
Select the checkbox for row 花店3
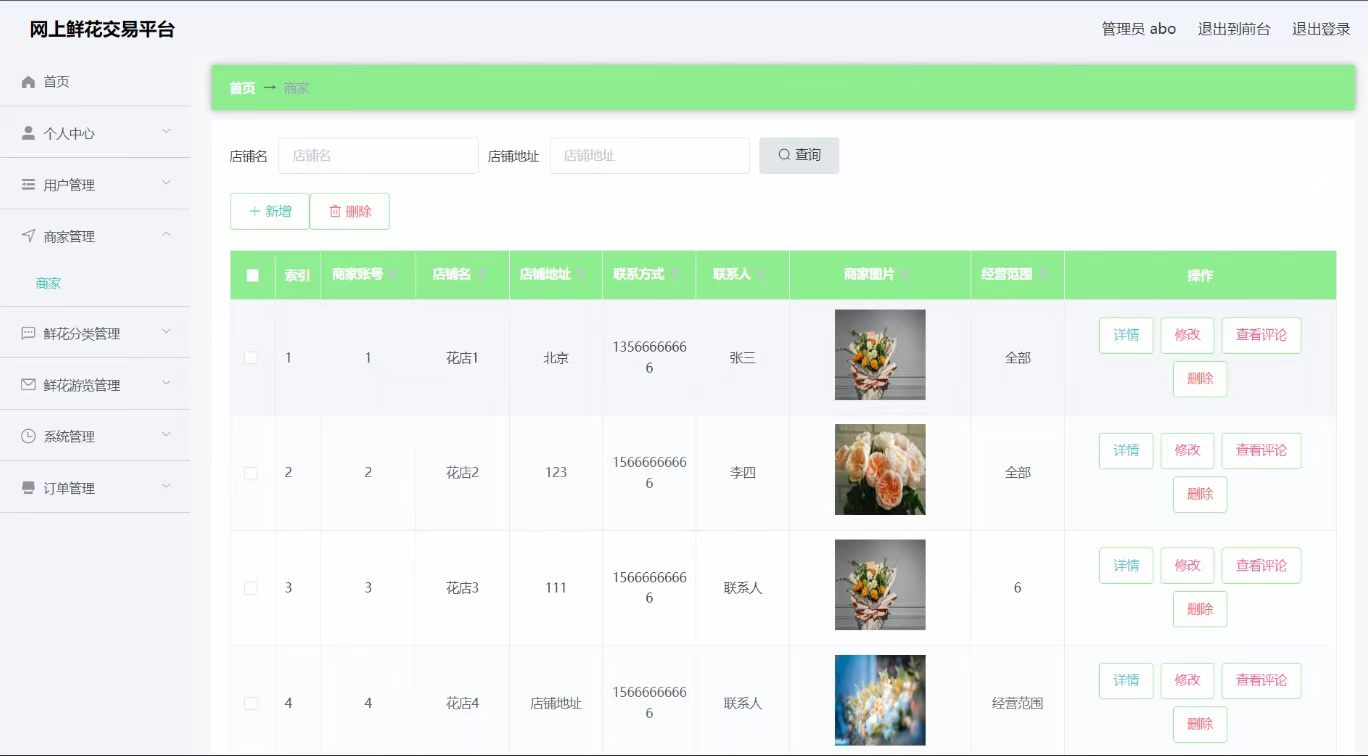coord(251,588)
